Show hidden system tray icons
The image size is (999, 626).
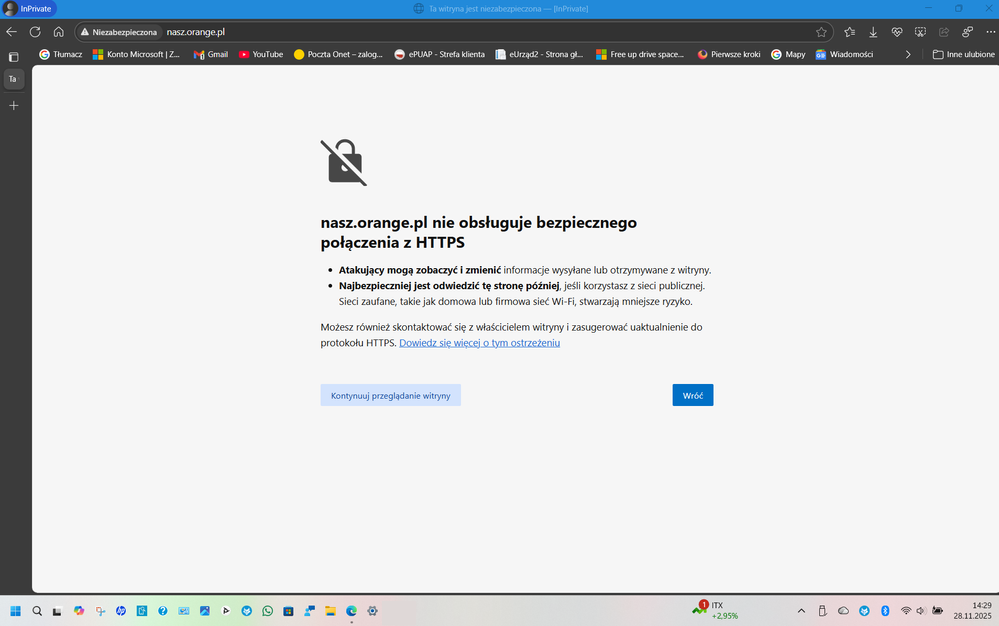[802, 610]
